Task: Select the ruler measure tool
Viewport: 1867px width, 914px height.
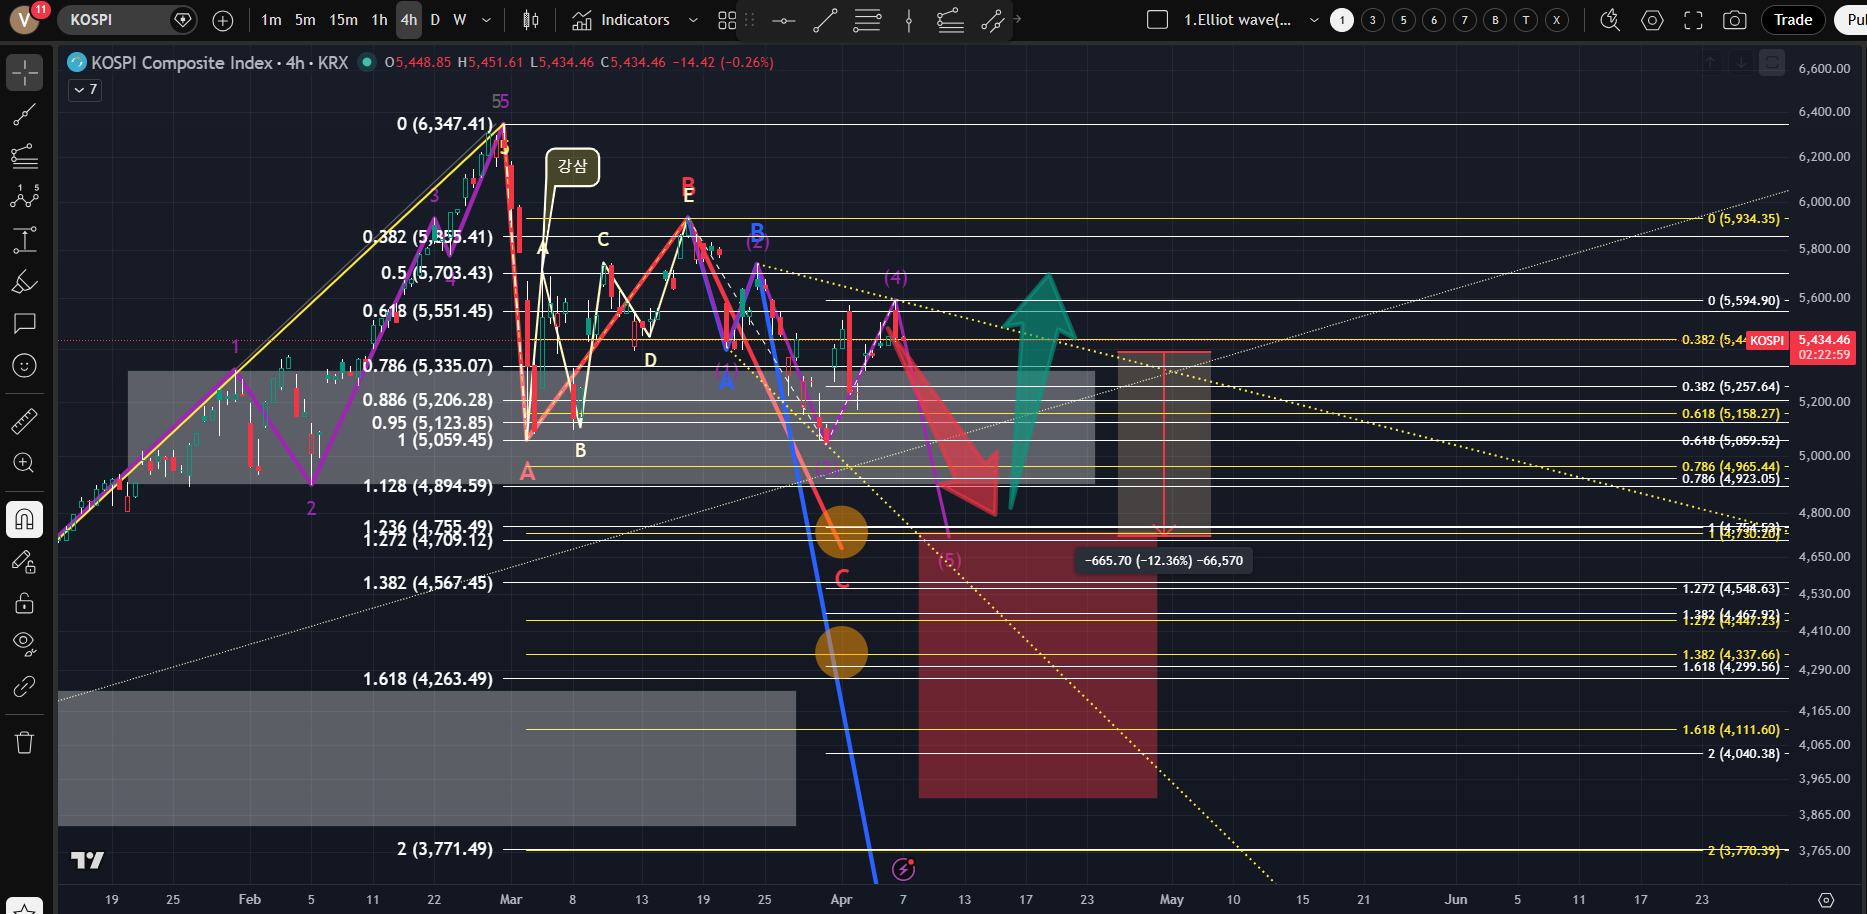Action: (24, 421)
